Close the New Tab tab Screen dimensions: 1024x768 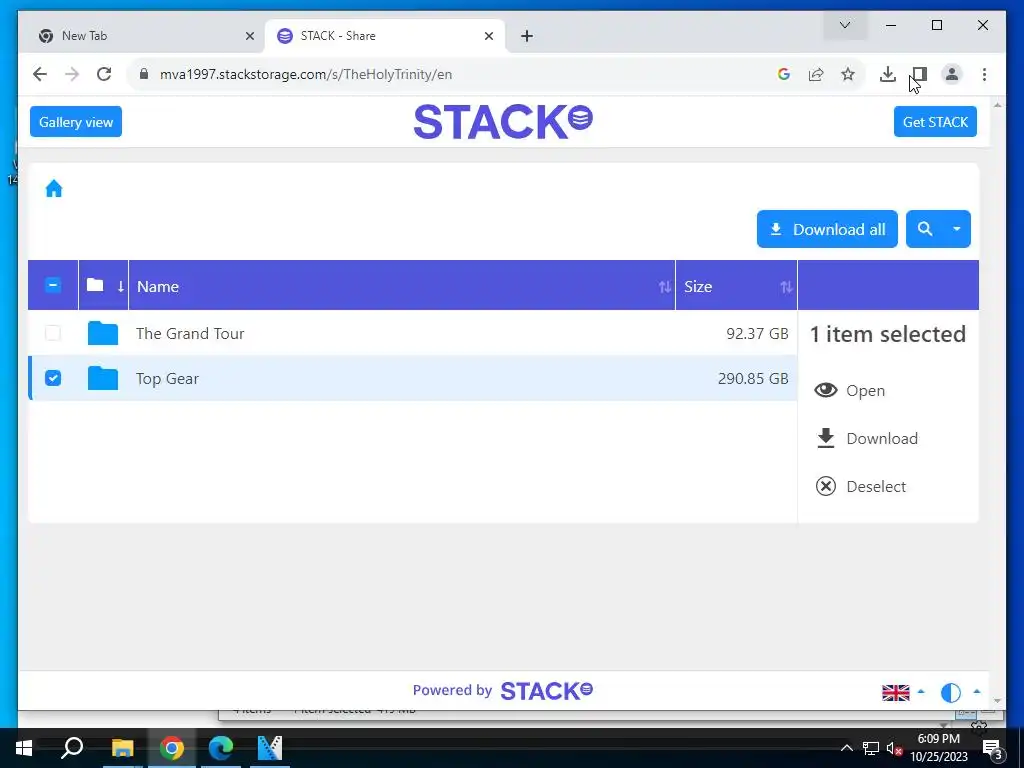pos(249,36)
